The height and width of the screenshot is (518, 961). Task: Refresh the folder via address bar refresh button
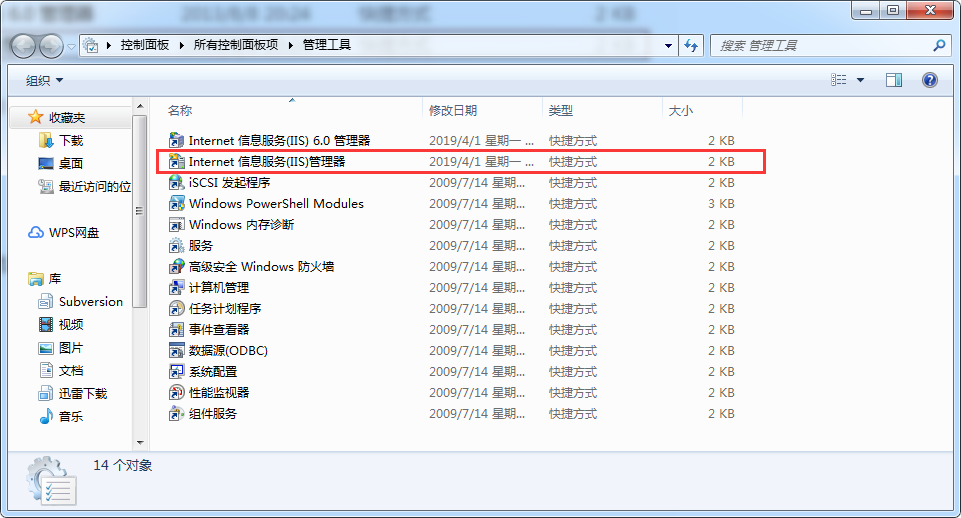click(x=691, y=45)
